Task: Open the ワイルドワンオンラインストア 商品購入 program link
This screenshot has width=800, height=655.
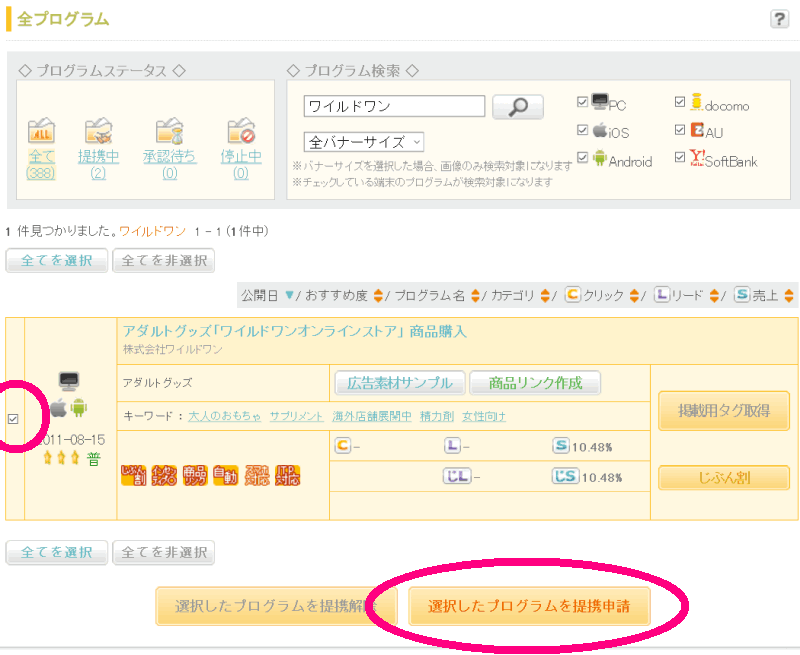Action: [295, 332]
